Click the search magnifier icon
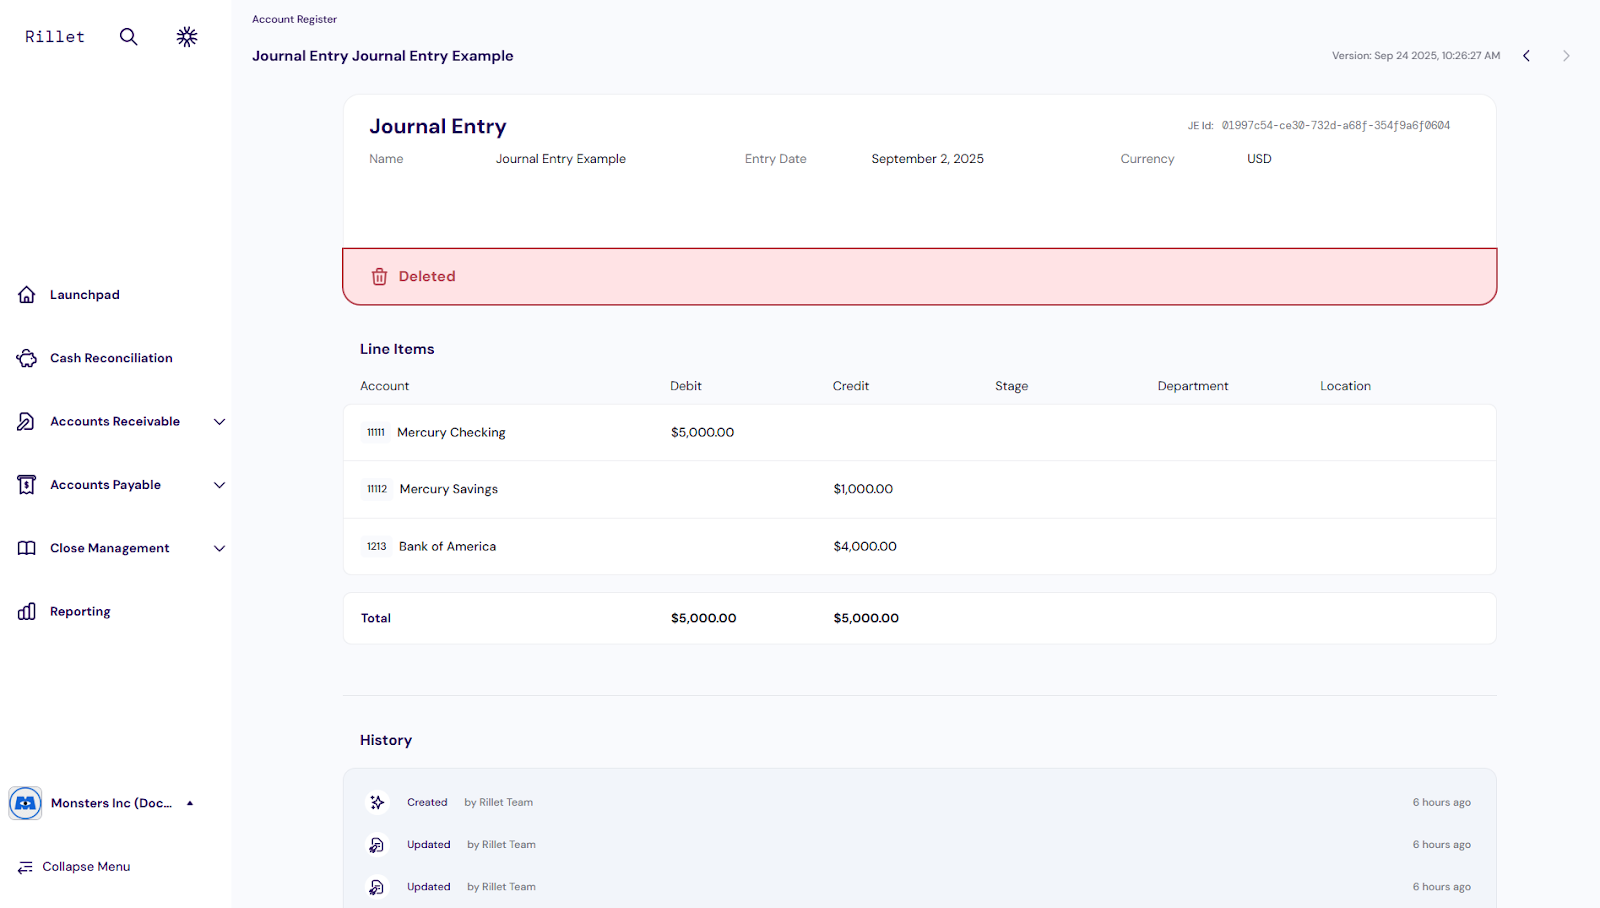The height and width of the screenshot is (908, 1600). pos(128,37)
